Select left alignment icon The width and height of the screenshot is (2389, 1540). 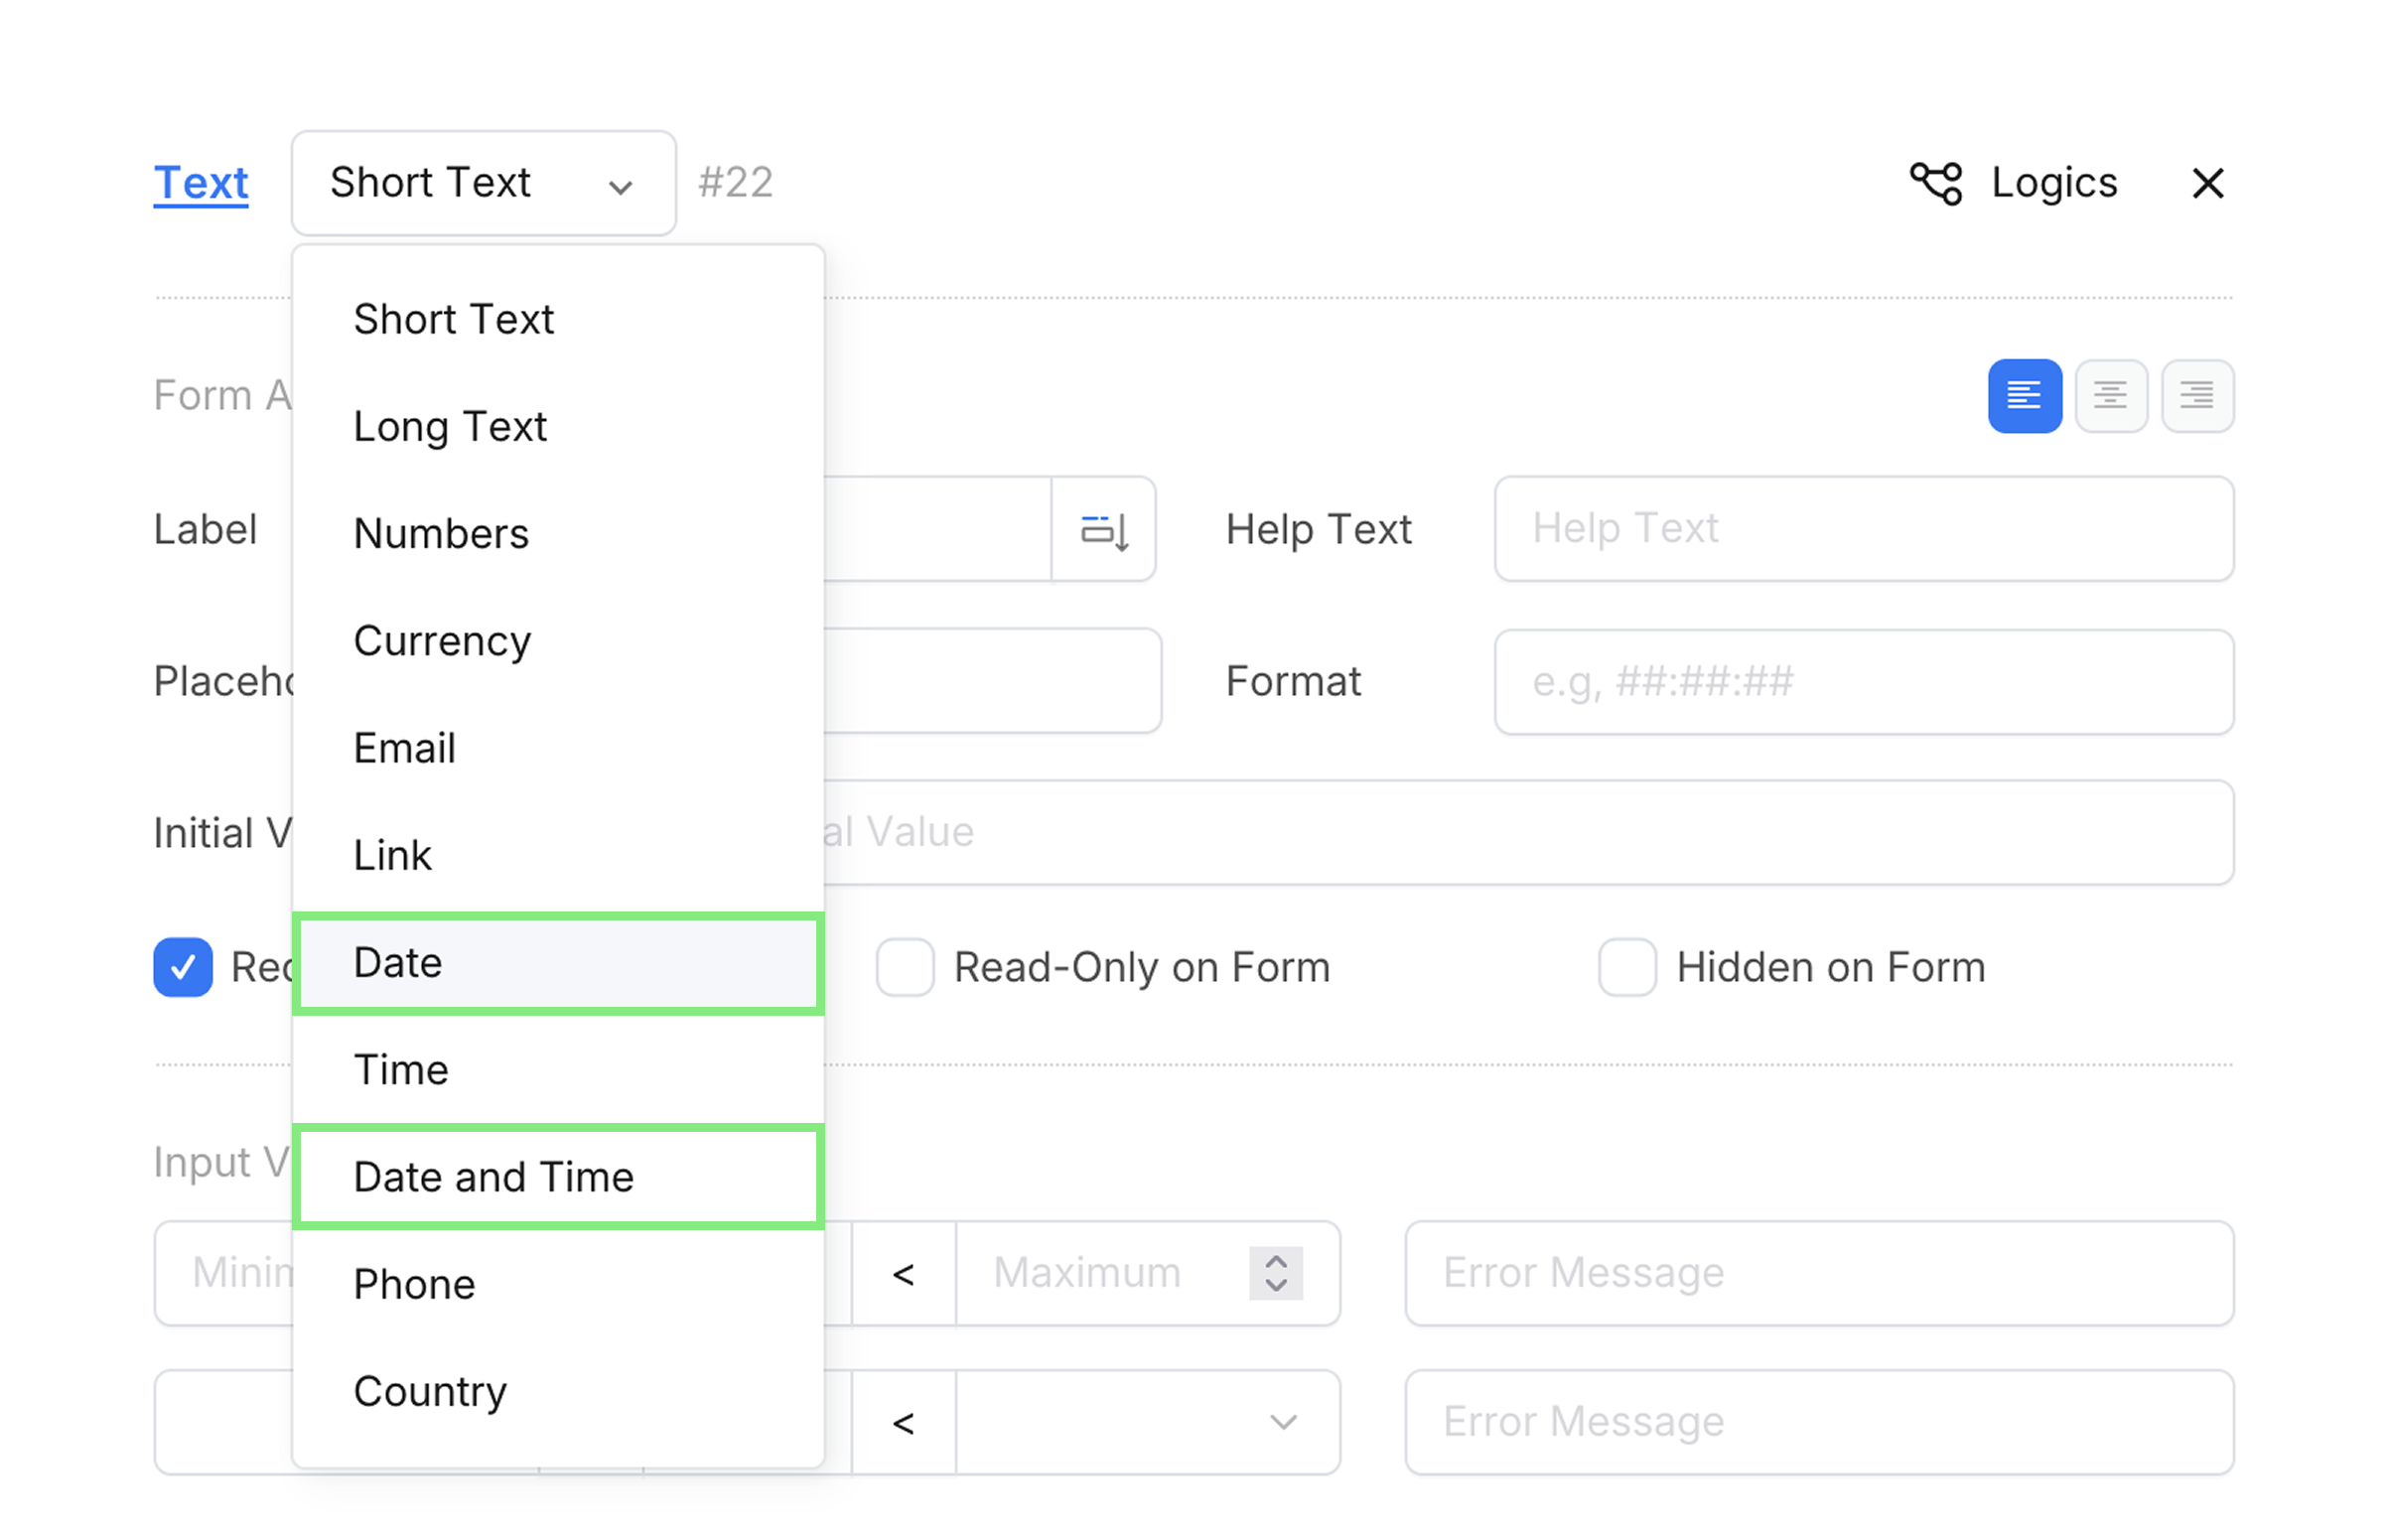pyautogui.click(x=2024, y=396)
